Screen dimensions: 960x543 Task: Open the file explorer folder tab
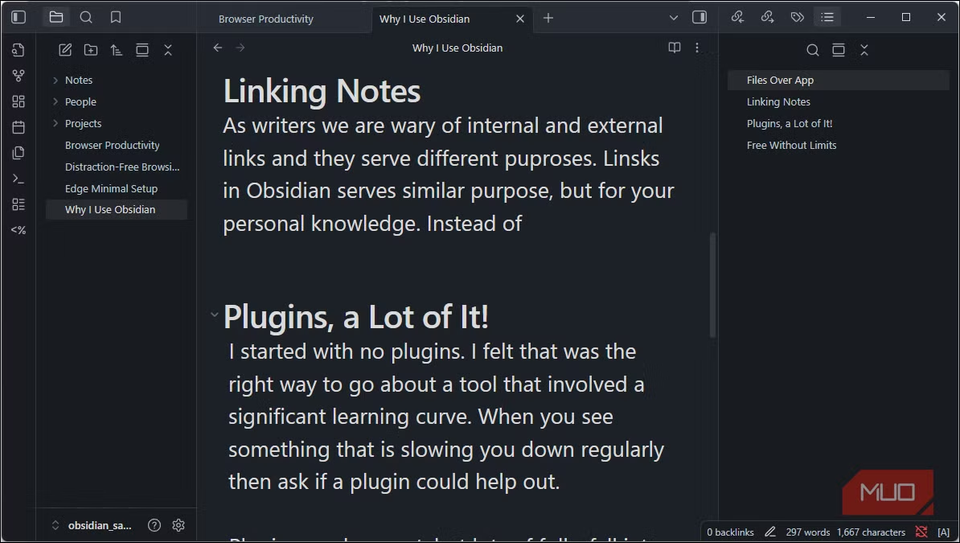point(56,17)
